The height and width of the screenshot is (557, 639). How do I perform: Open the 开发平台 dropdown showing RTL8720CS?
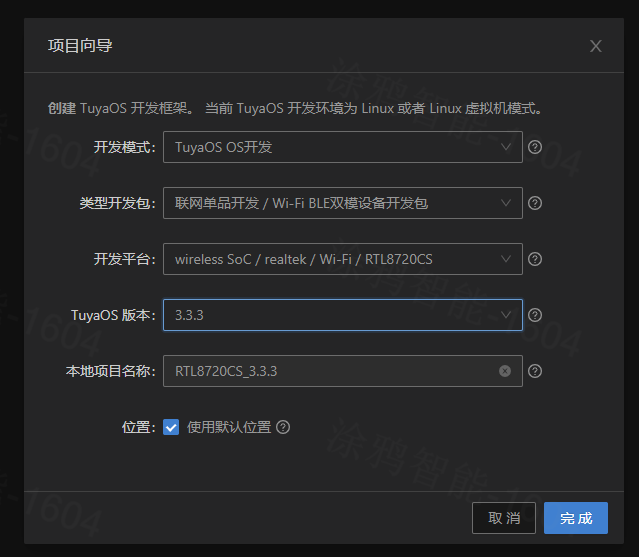tap(343, 259)
